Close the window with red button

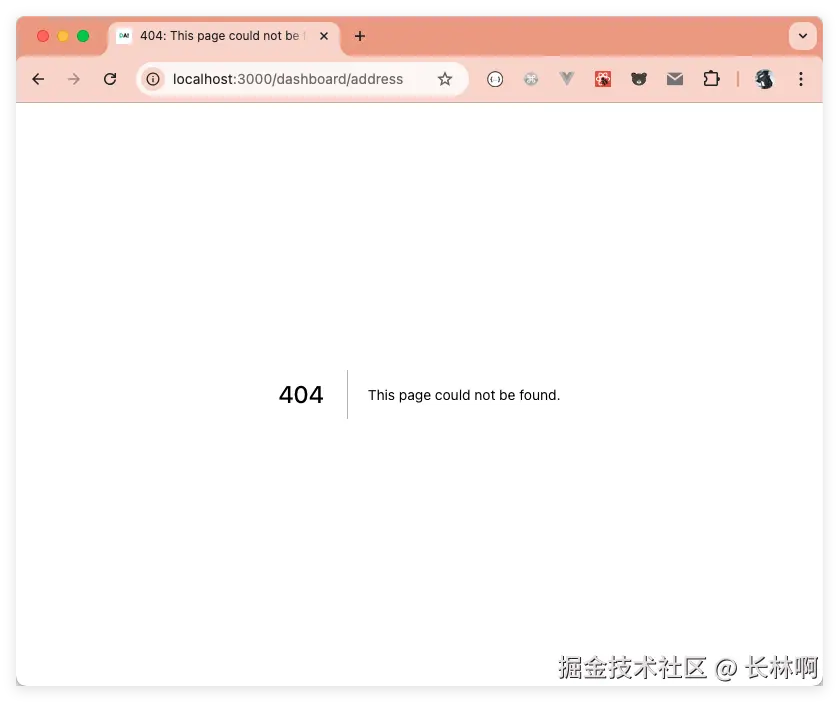[43, 36]
